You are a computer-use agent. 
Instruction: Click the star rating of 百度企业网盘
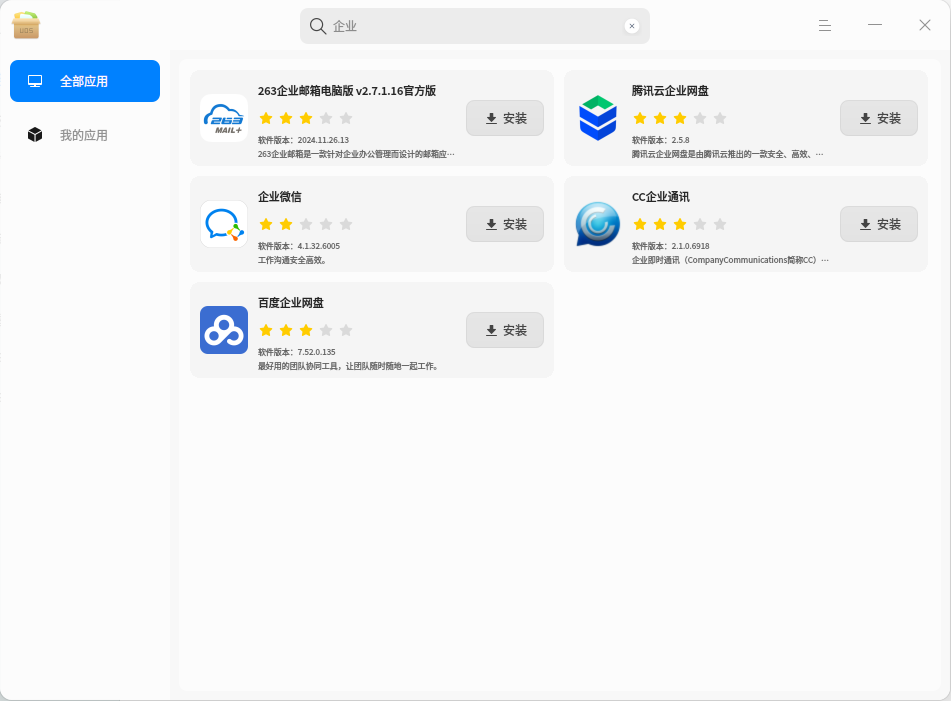(x=306, y=330)
